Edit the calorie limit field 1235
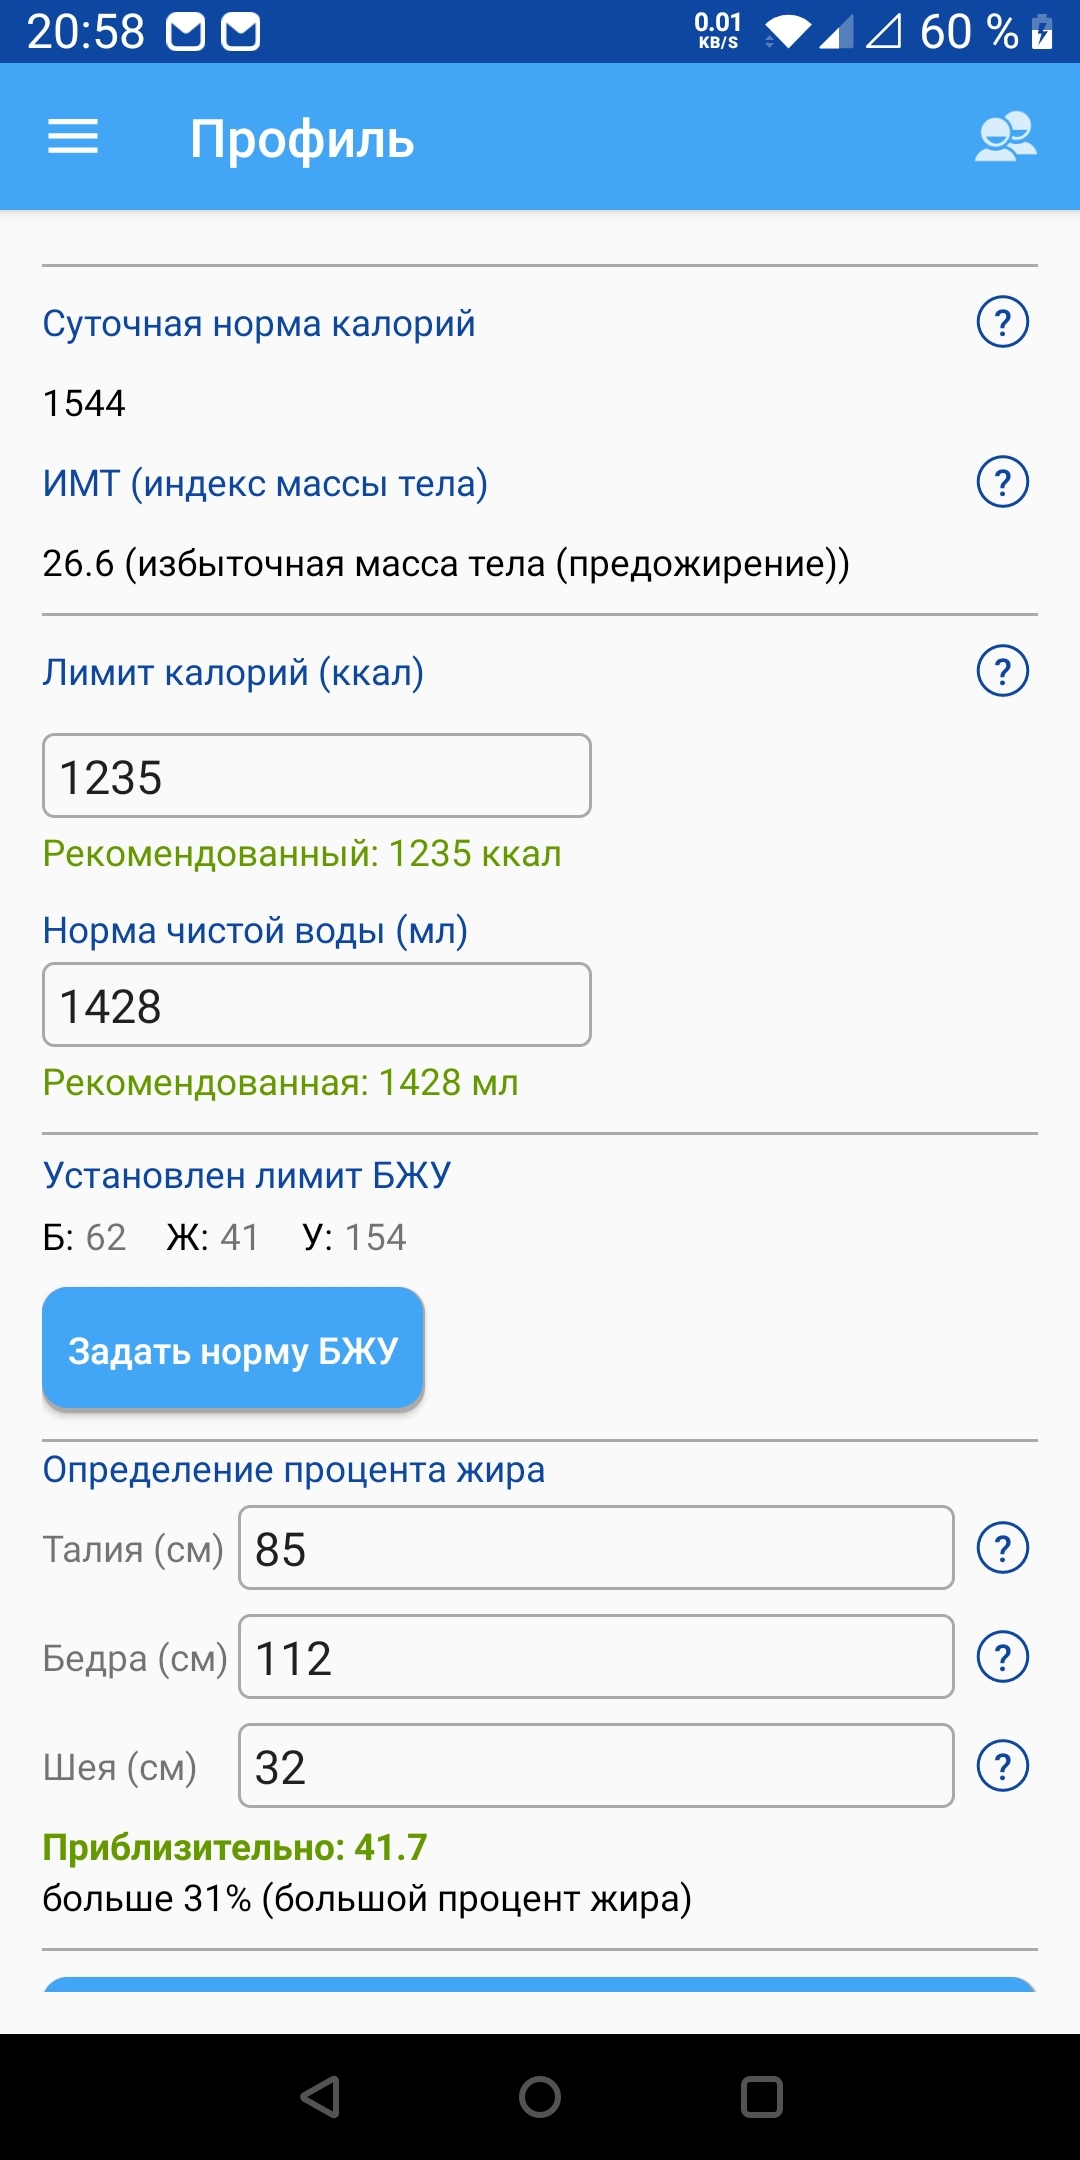1080x2160 pixels. [x=316, y=776]
